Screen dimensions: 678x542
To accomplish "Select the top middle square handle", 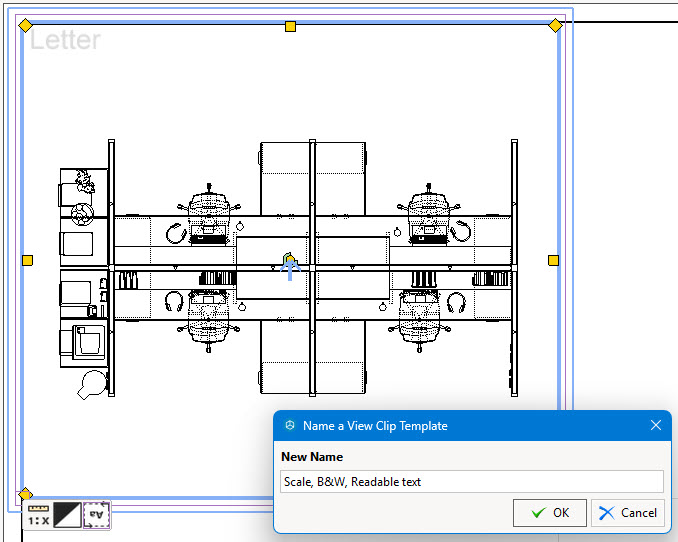I will [x=291, y=27].
